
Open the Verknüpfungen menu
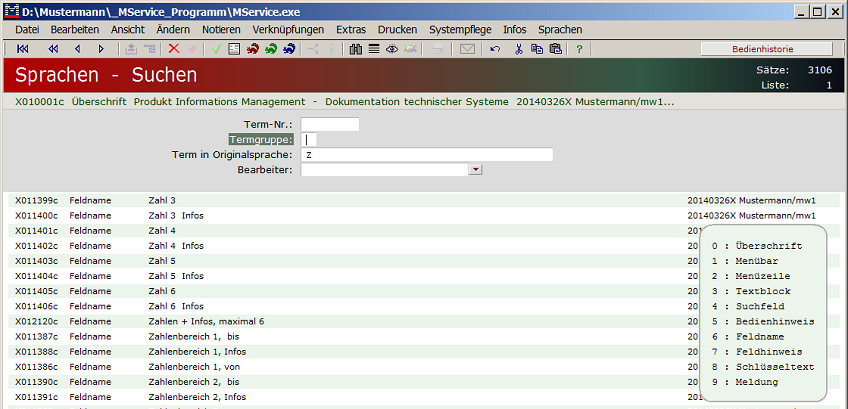(289, 30)
